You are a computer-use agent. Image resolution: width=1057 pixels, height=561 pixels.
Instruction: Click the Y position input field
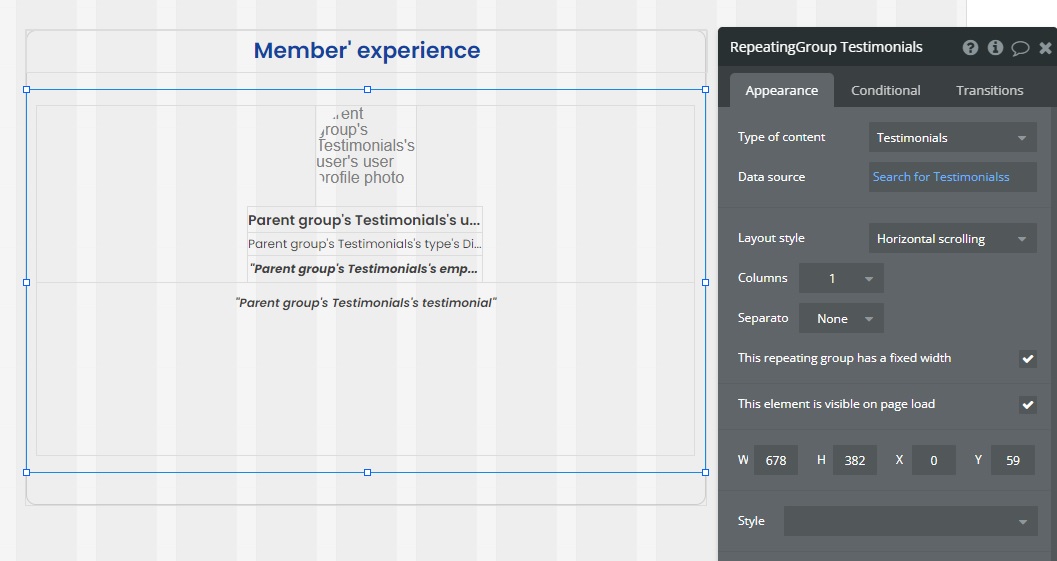pyautogui.click(x=1012, y=461)
